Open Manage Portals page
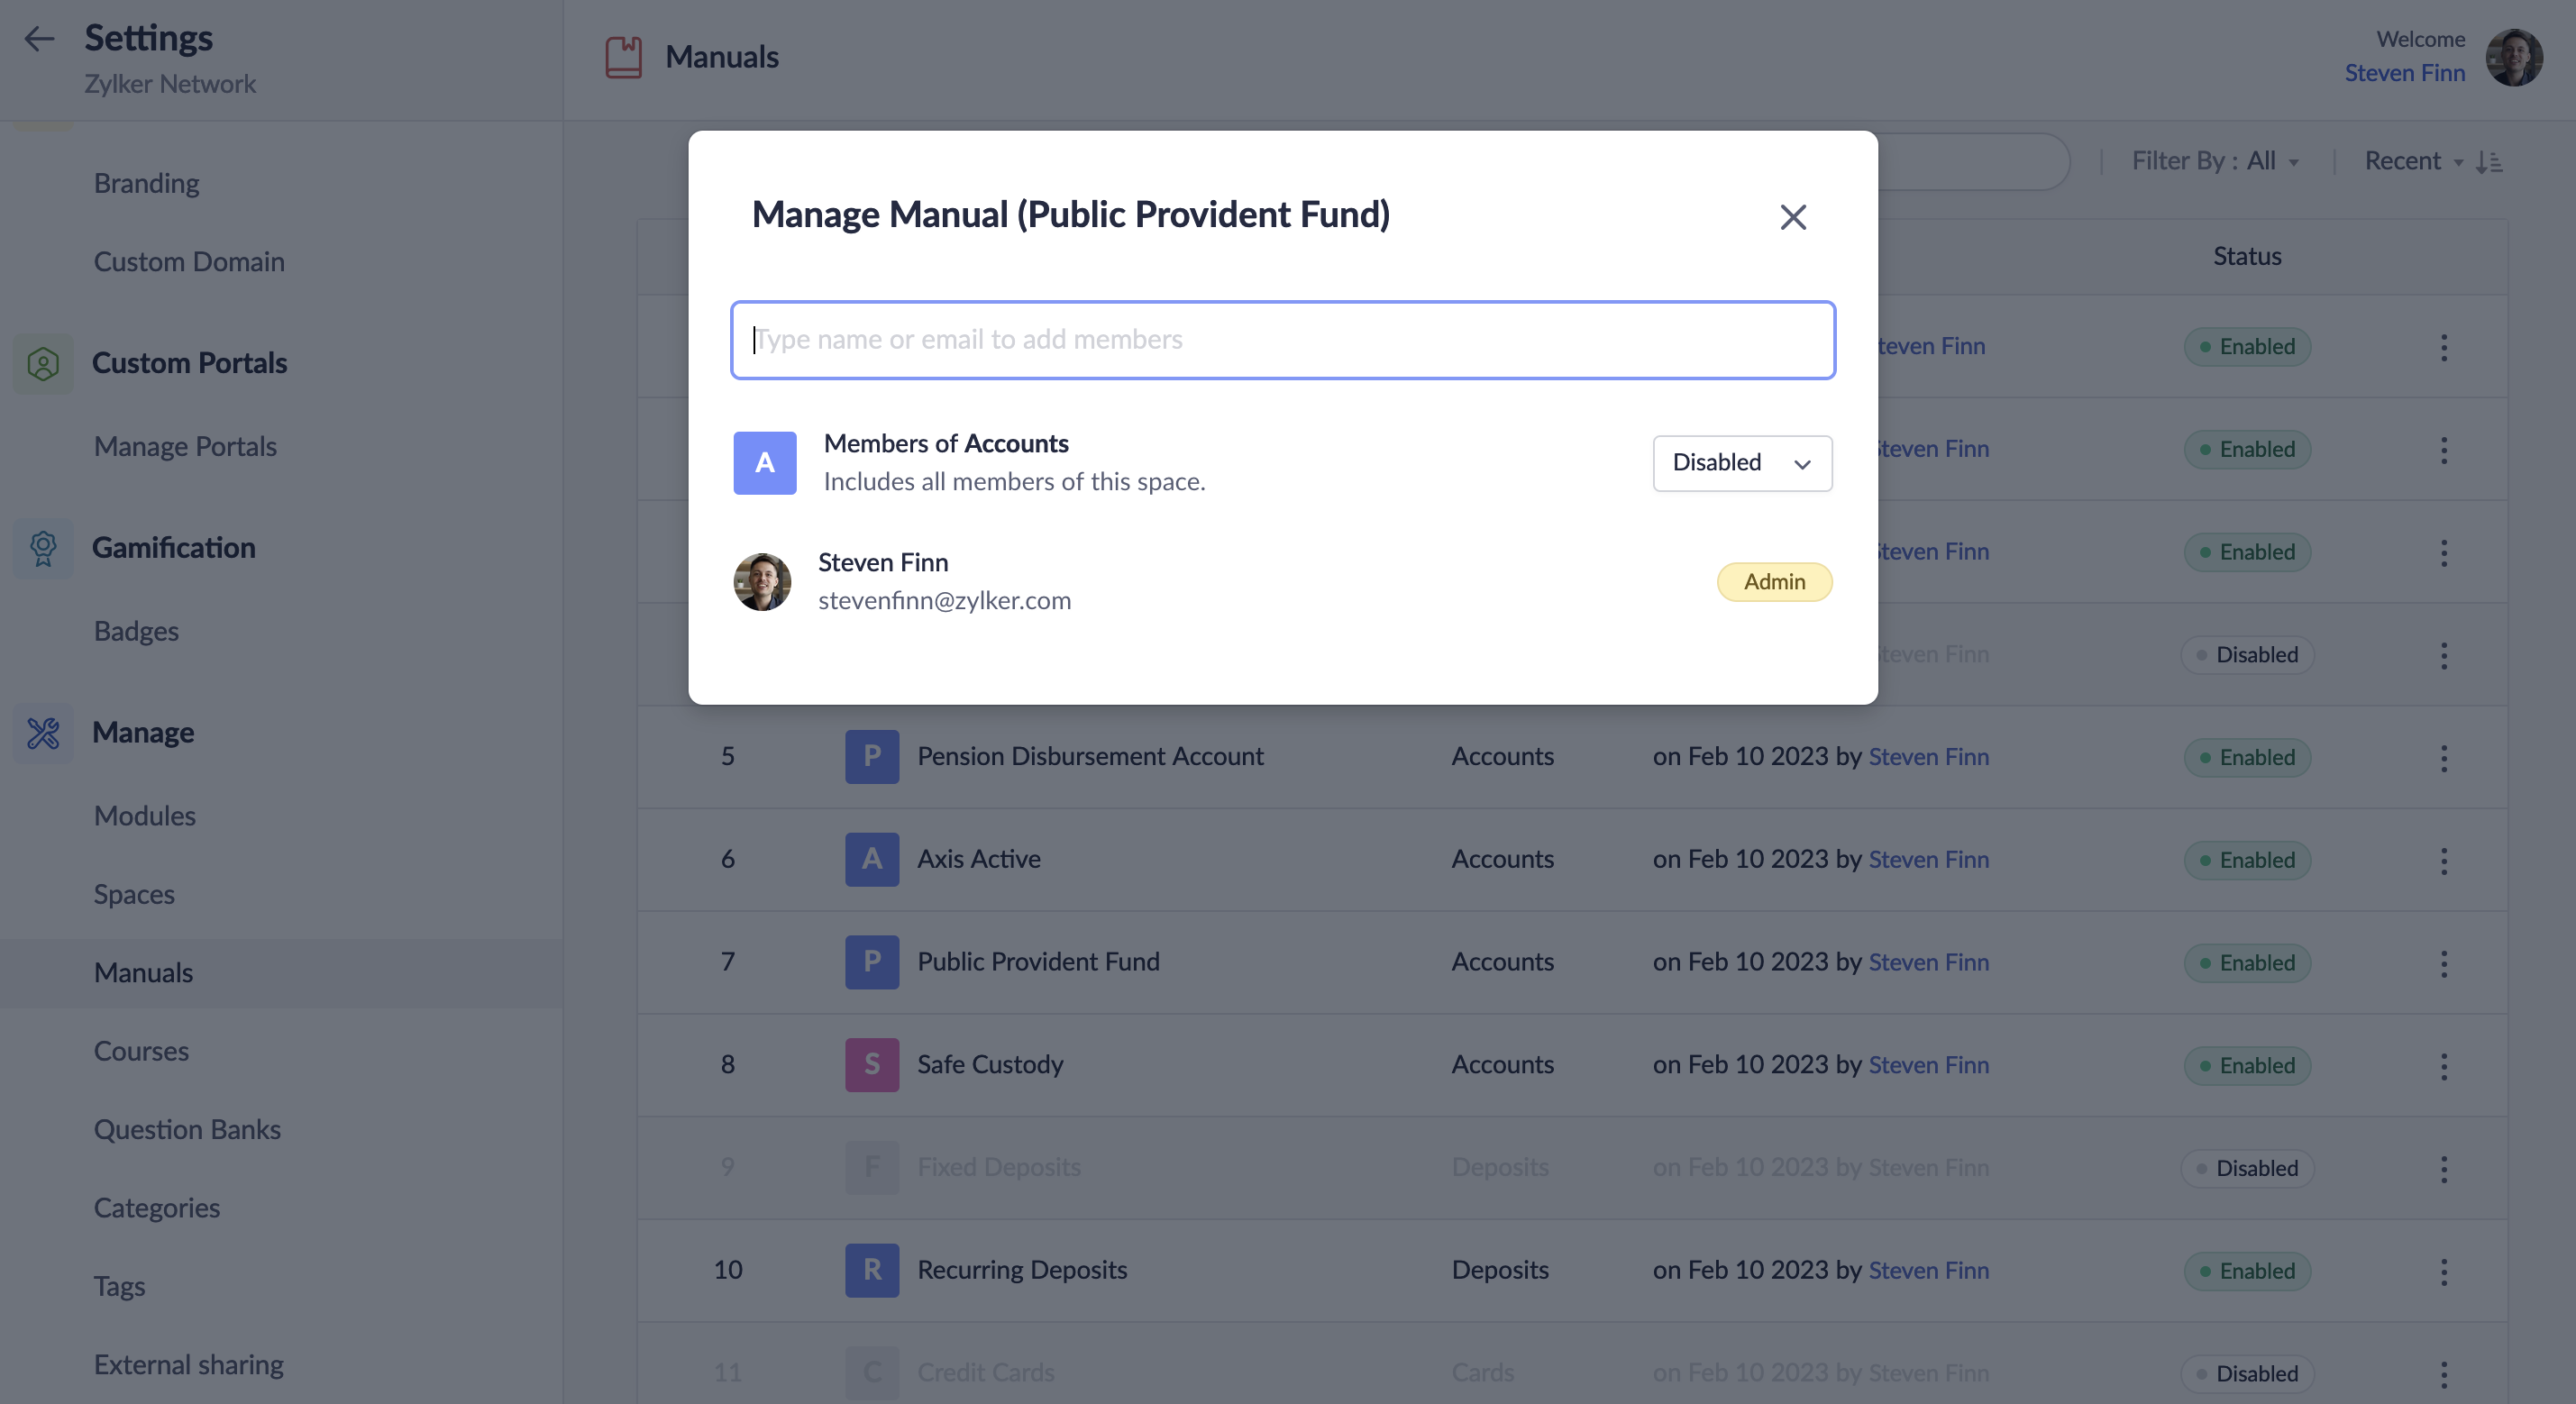Viewport: 2576px width, 1404px height. (x=185, y=447)
